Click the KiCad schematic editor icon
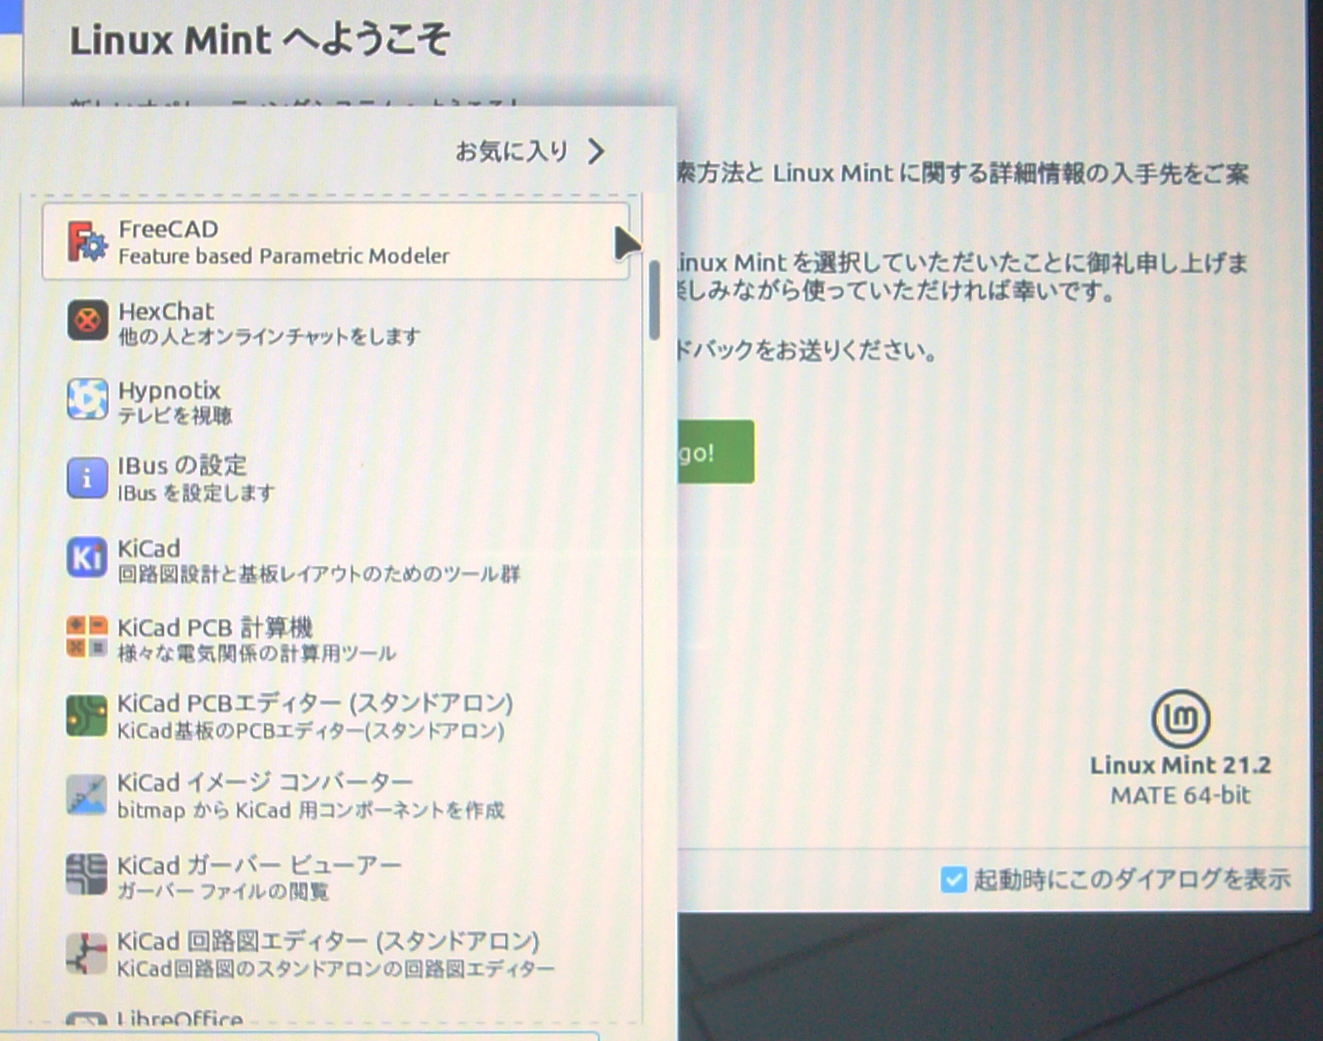This screenshot has height=1041, width=1323. 87,953
